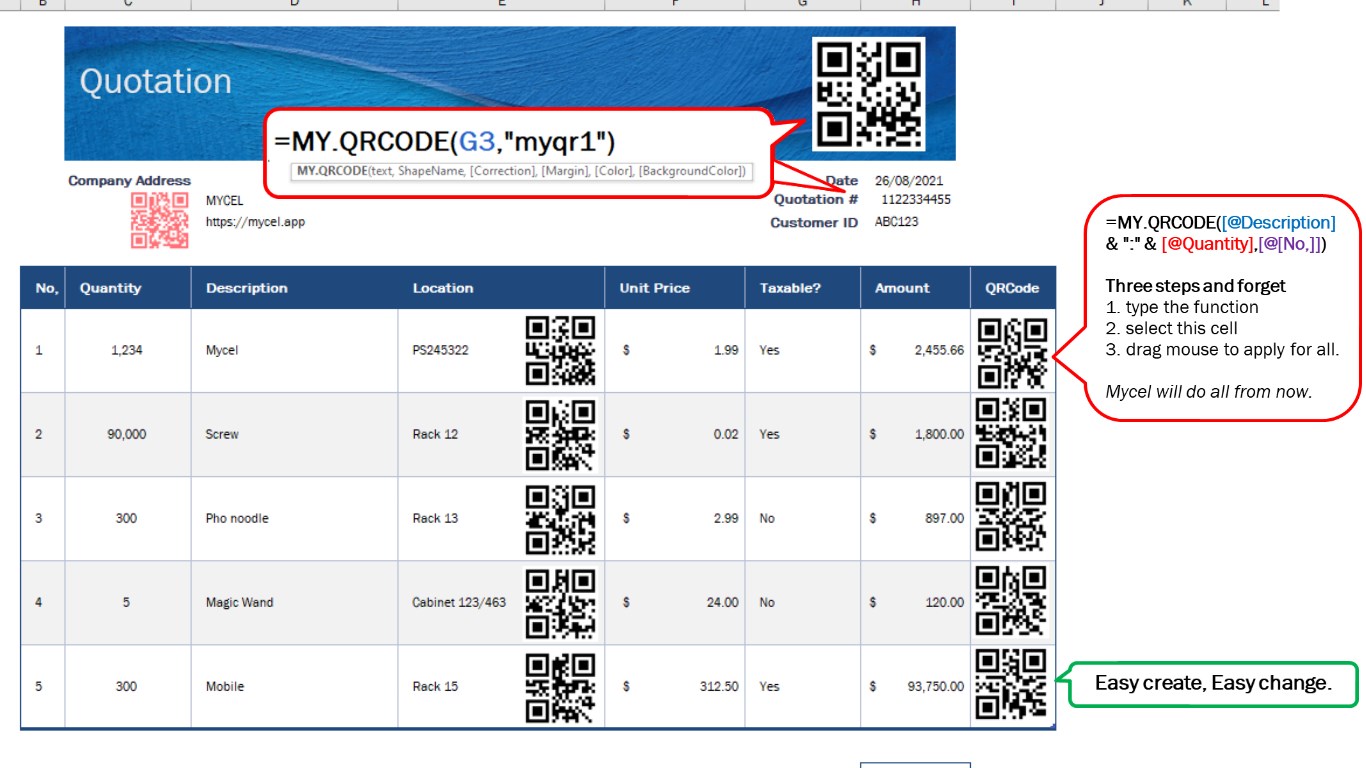1366x768 pixels.
Task: Click the Easy create, Easy change callout
Action: [x=1213, y=684]
